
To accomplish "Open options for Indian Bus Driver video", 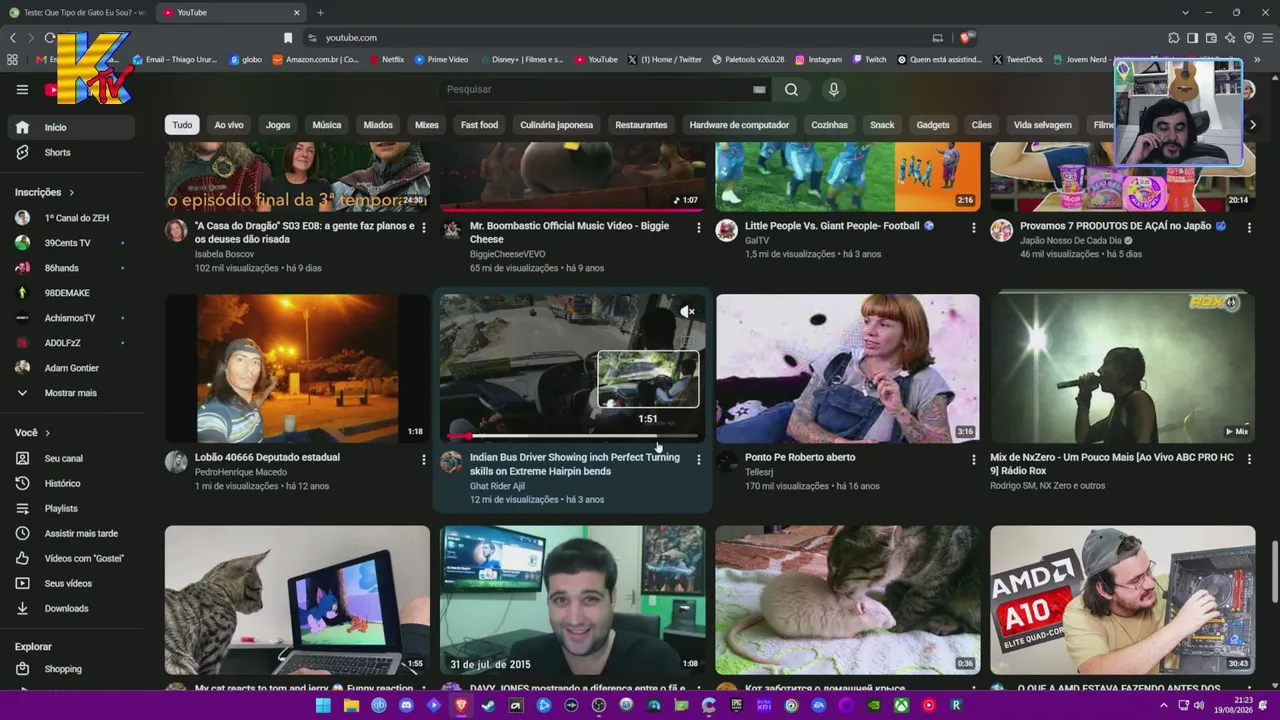I will click(x=698, y=459).
